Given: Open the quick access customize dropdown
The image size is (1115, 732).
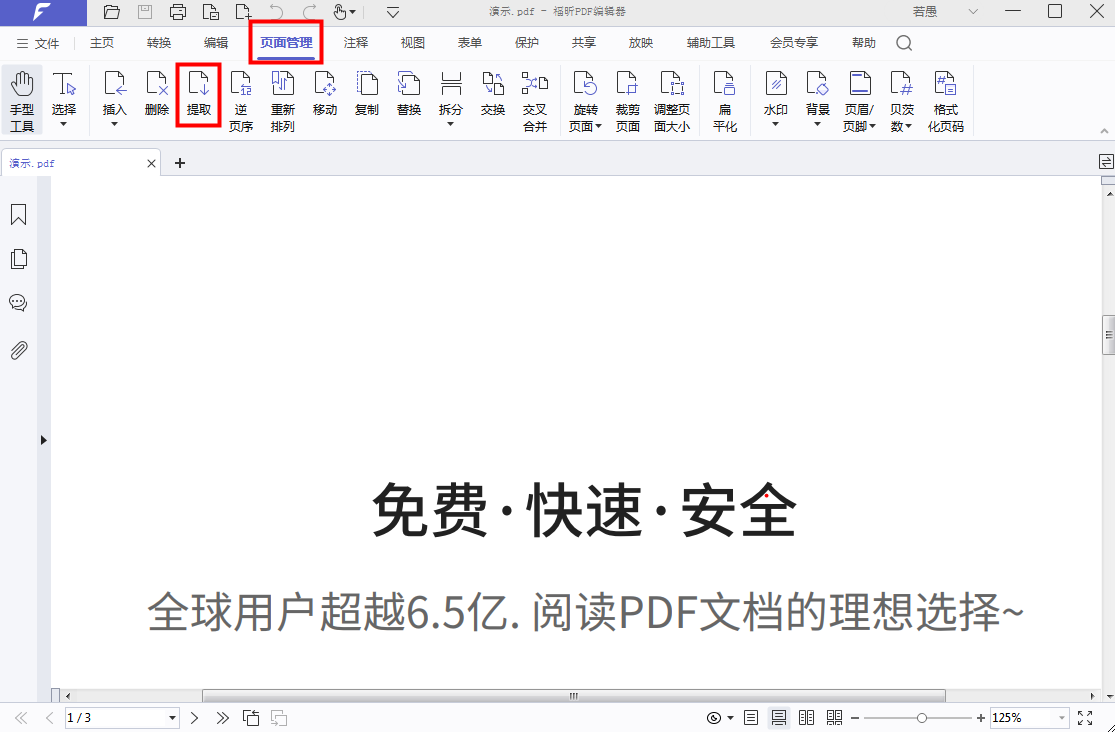Looking at the screenshot, I should point(393,12).
